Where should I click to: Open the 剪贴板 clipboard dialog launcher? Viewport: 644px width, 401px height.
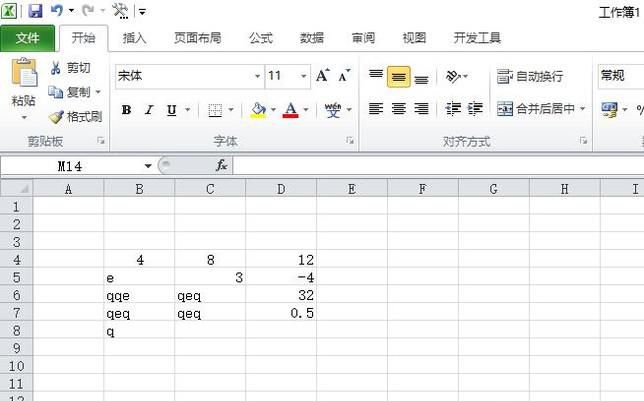coord(101,141)
